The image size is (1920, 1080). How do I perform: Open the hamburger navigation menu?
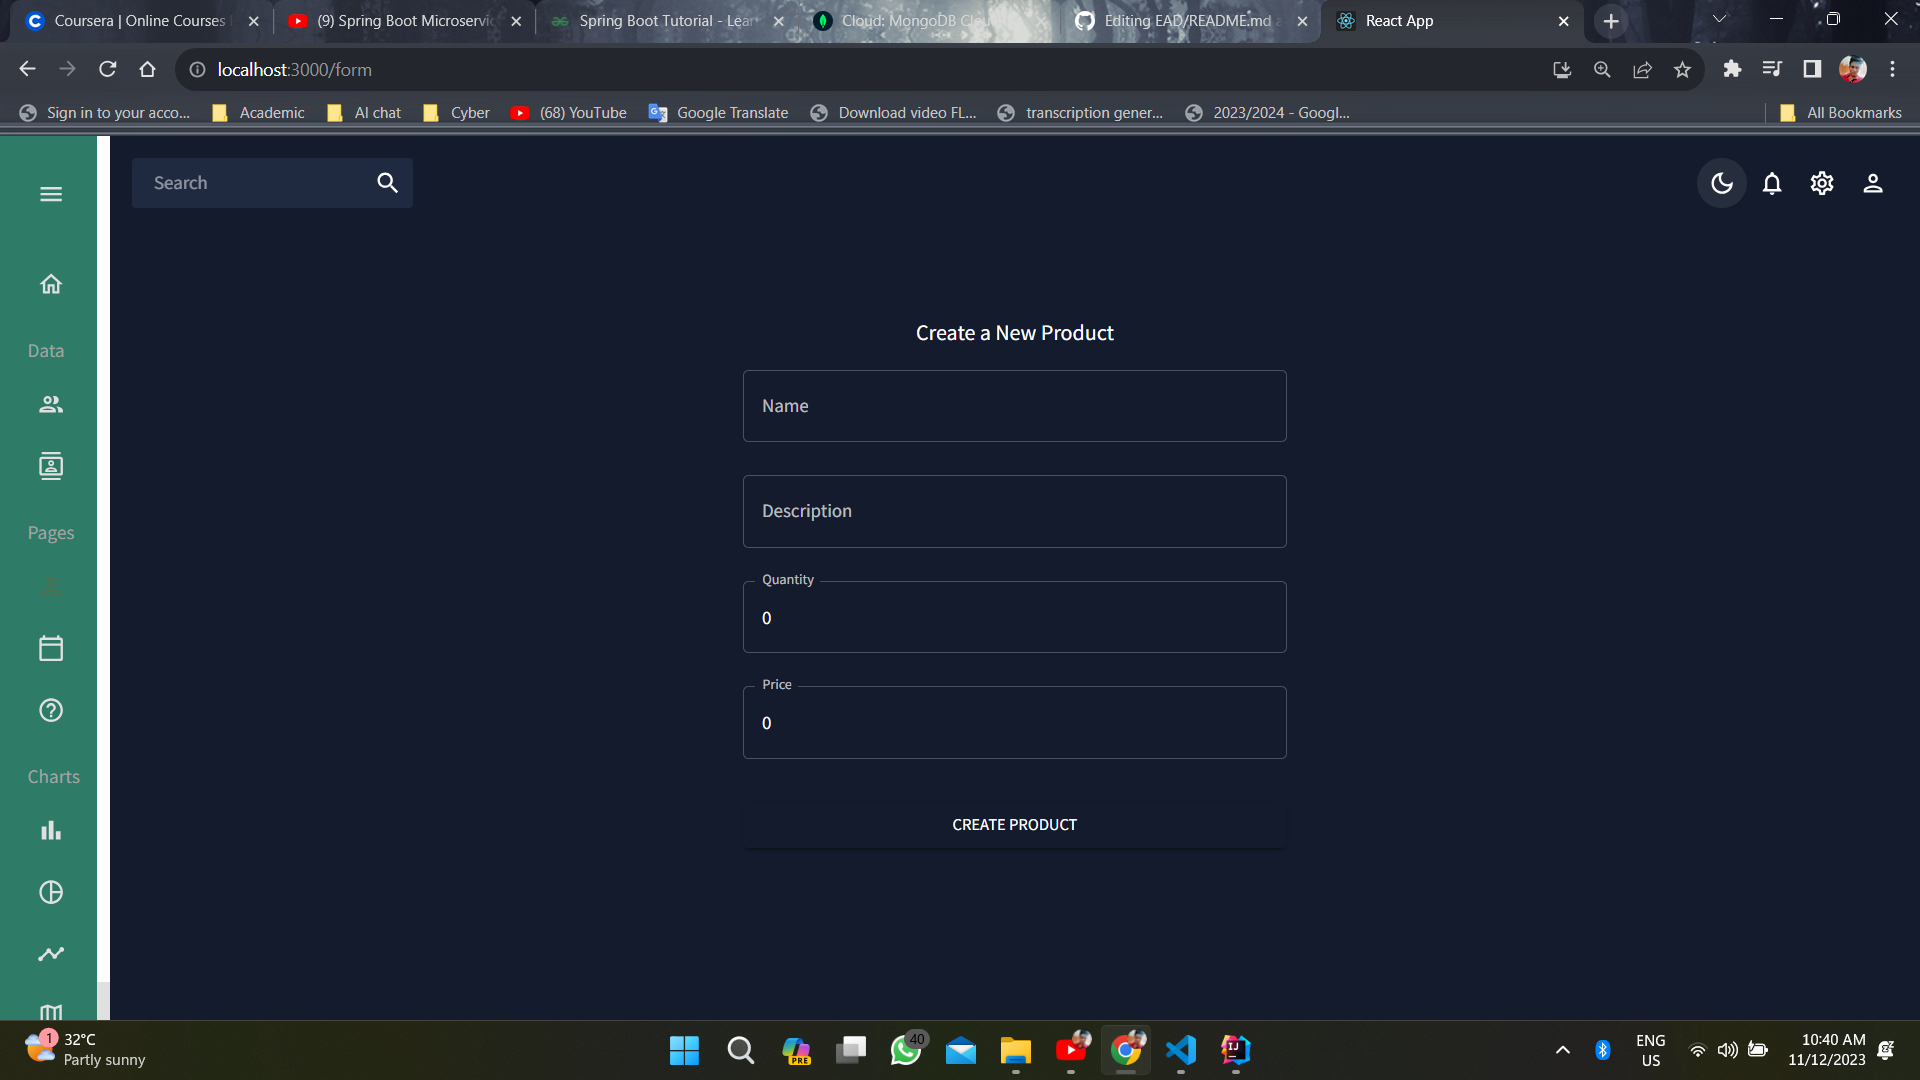(50, 193)
